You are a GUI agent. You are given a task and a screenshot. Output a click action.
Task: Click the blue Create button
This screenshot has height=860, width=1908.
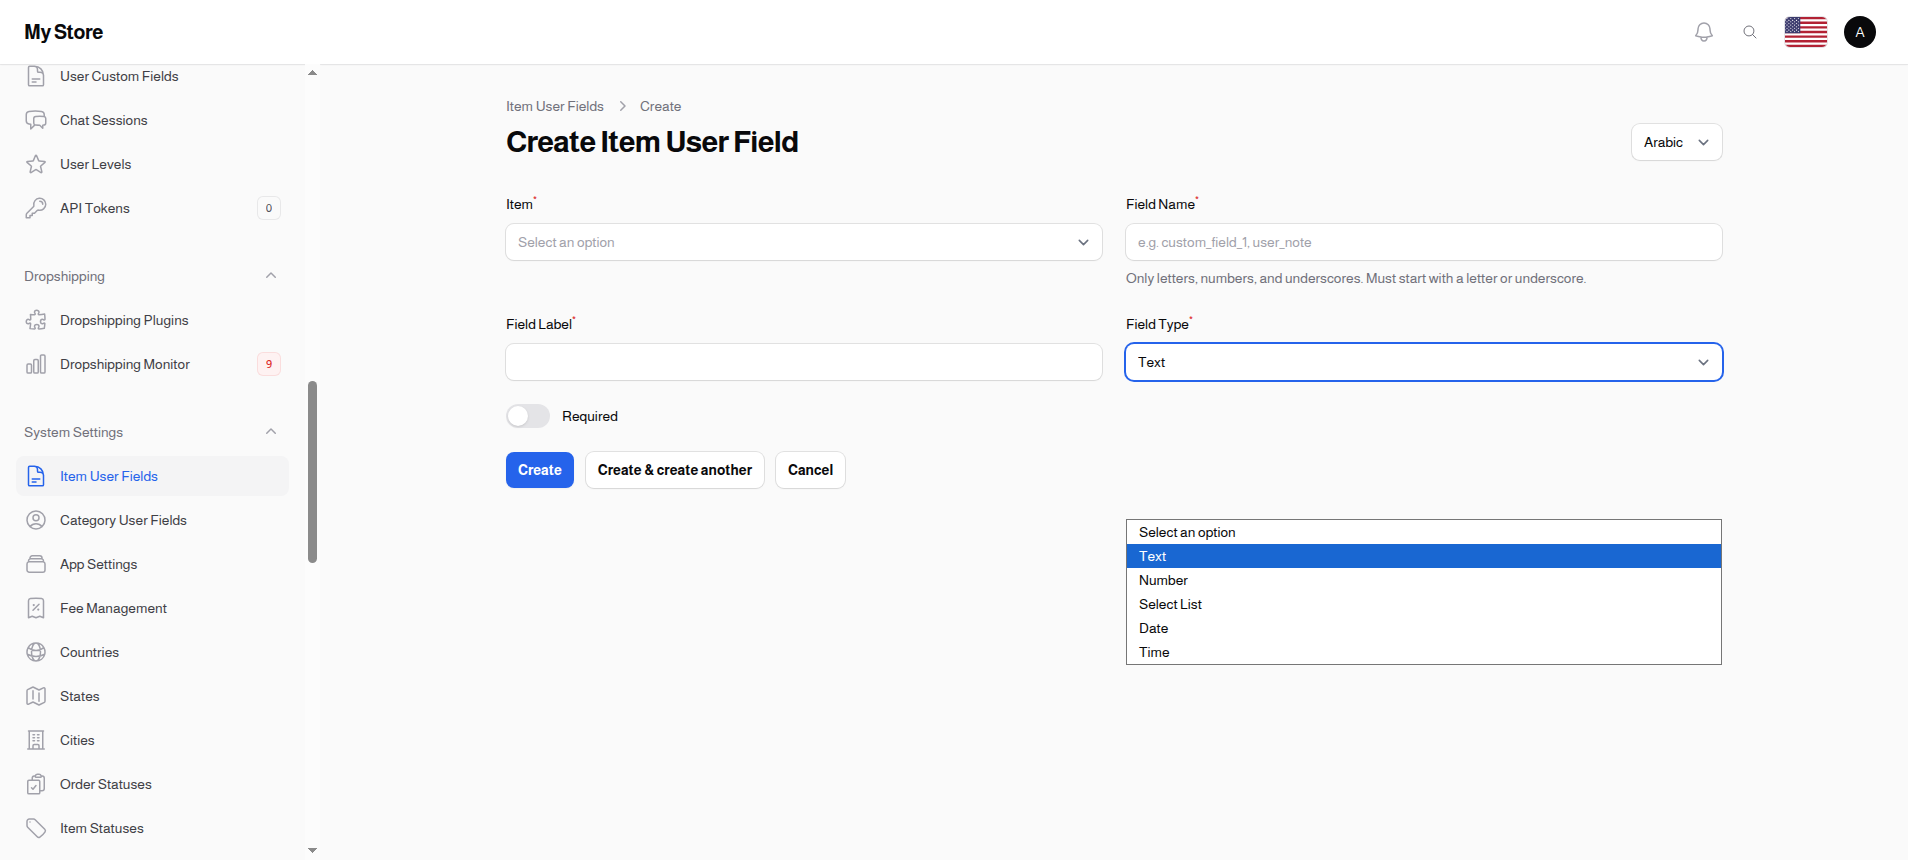(x=540, y=470)
